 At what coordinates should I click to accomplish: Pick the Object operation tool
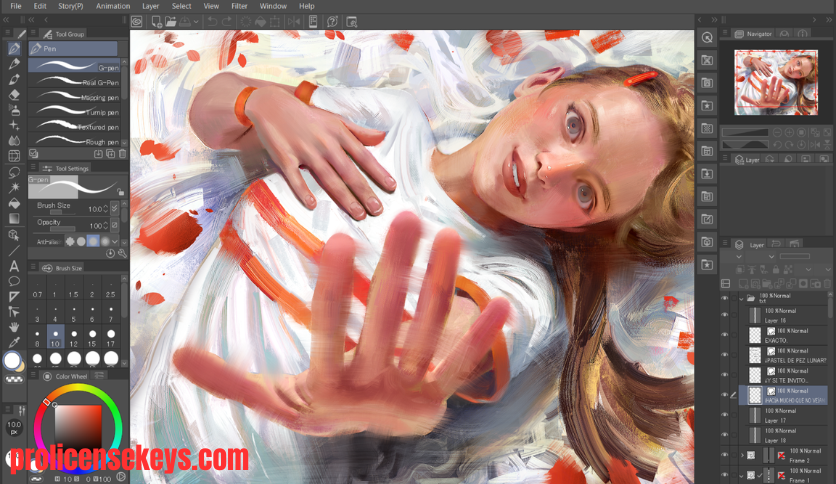pyautogui.click(x=14, y=235)
